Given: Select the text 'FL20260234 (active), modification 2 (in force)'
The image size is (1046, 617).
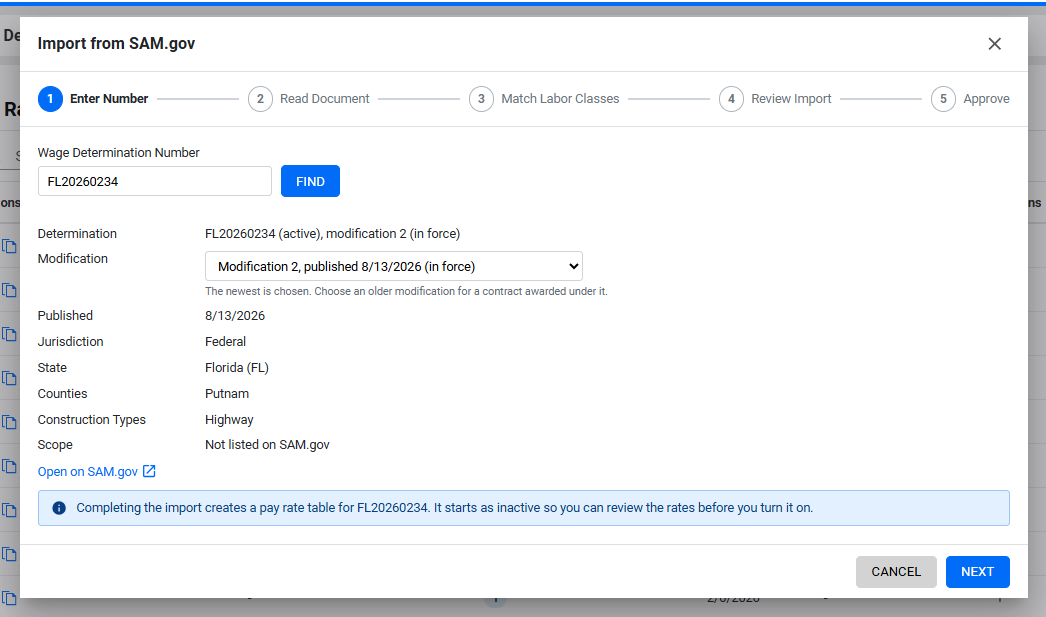Looking at the screenshot, I should (x=332, y=233).
